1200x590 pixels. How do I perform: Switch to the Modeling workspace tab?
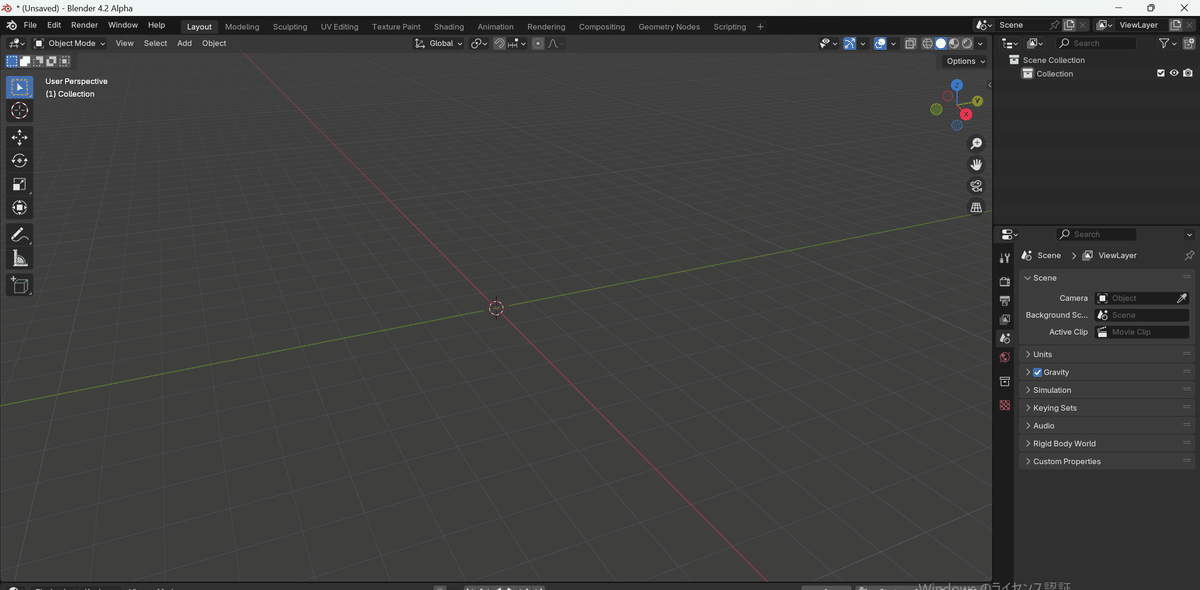[241, 27]
